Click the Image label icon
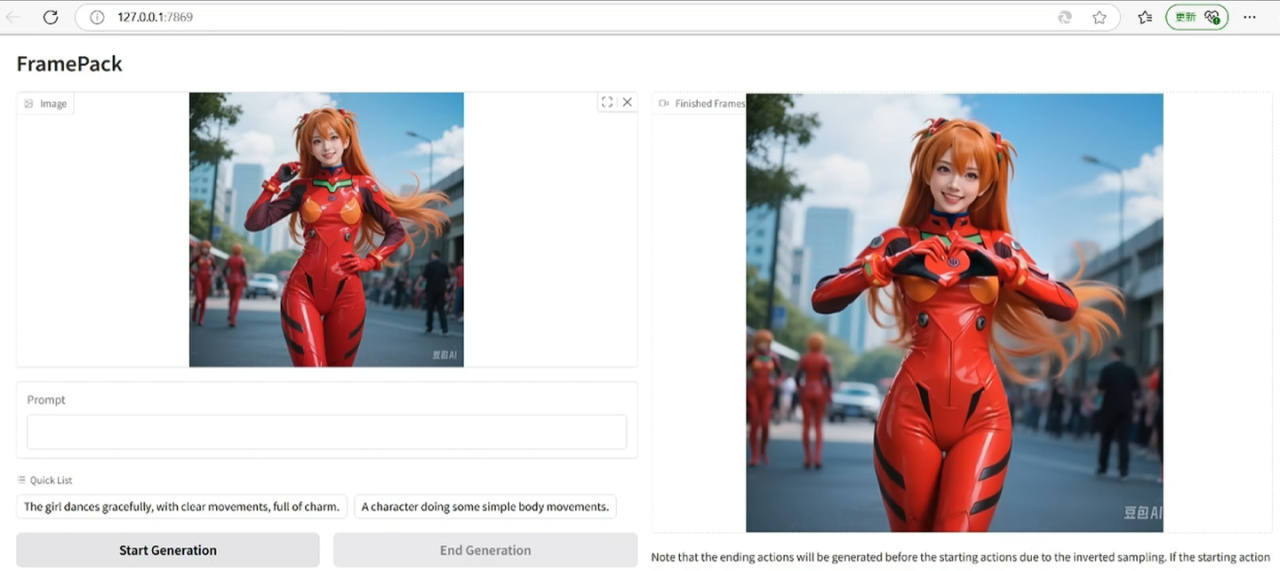The height and width of the screenshot is (571, 1280). 29,103
